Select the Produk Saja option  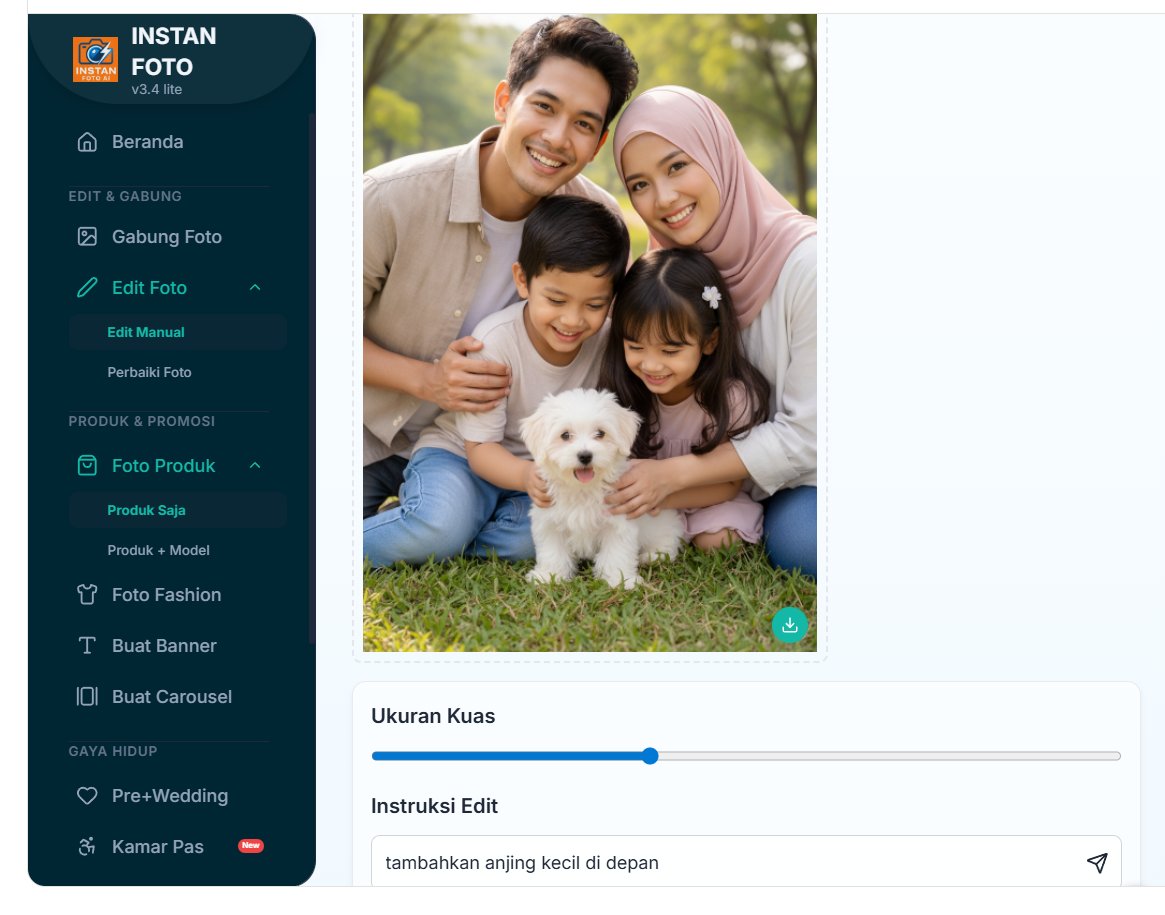point(146,510)
